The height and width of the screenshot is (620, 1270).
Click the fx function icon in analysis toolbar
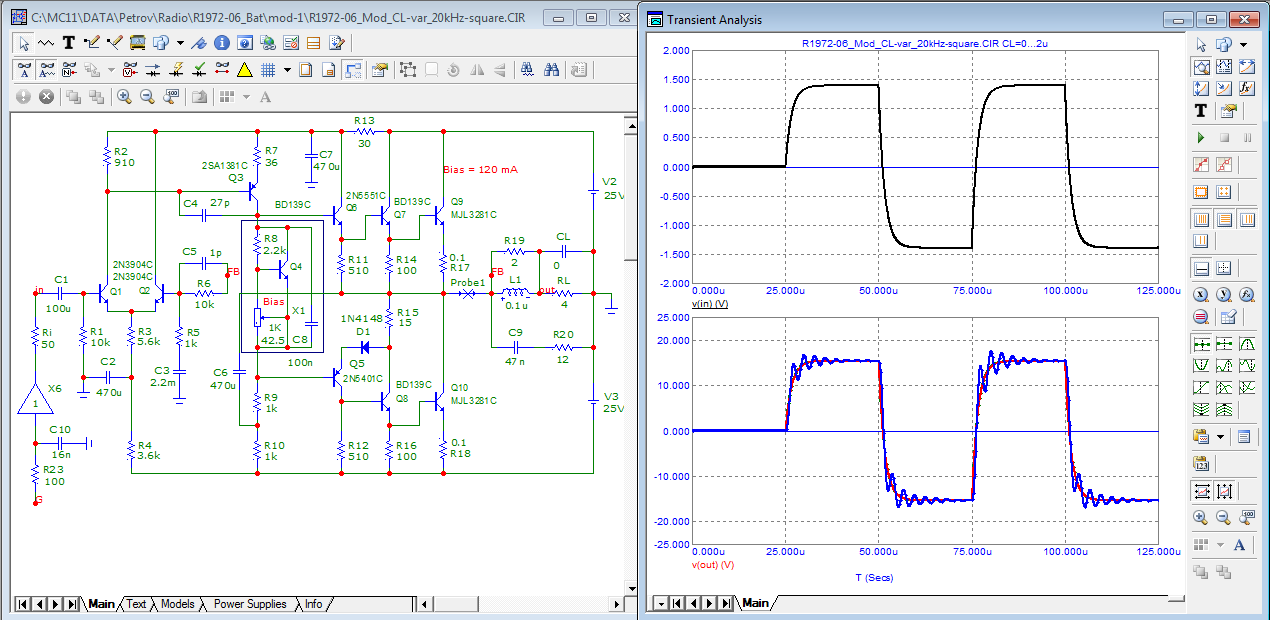pos(1247,89)
